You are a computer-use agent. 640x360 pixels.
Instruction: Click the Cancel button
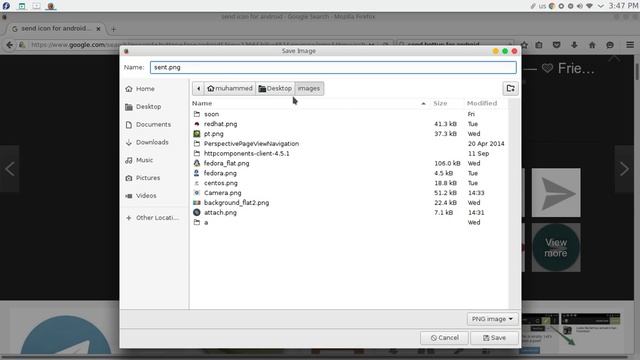pyautogui.click(x=444, y=338)
